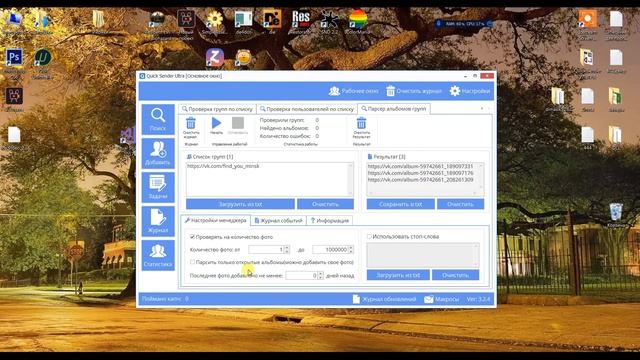Open the rainbow ColorMania desktop shortcut
Image resolution: width=640 pixels, height=360 pixels.
[x=358, y=19]
